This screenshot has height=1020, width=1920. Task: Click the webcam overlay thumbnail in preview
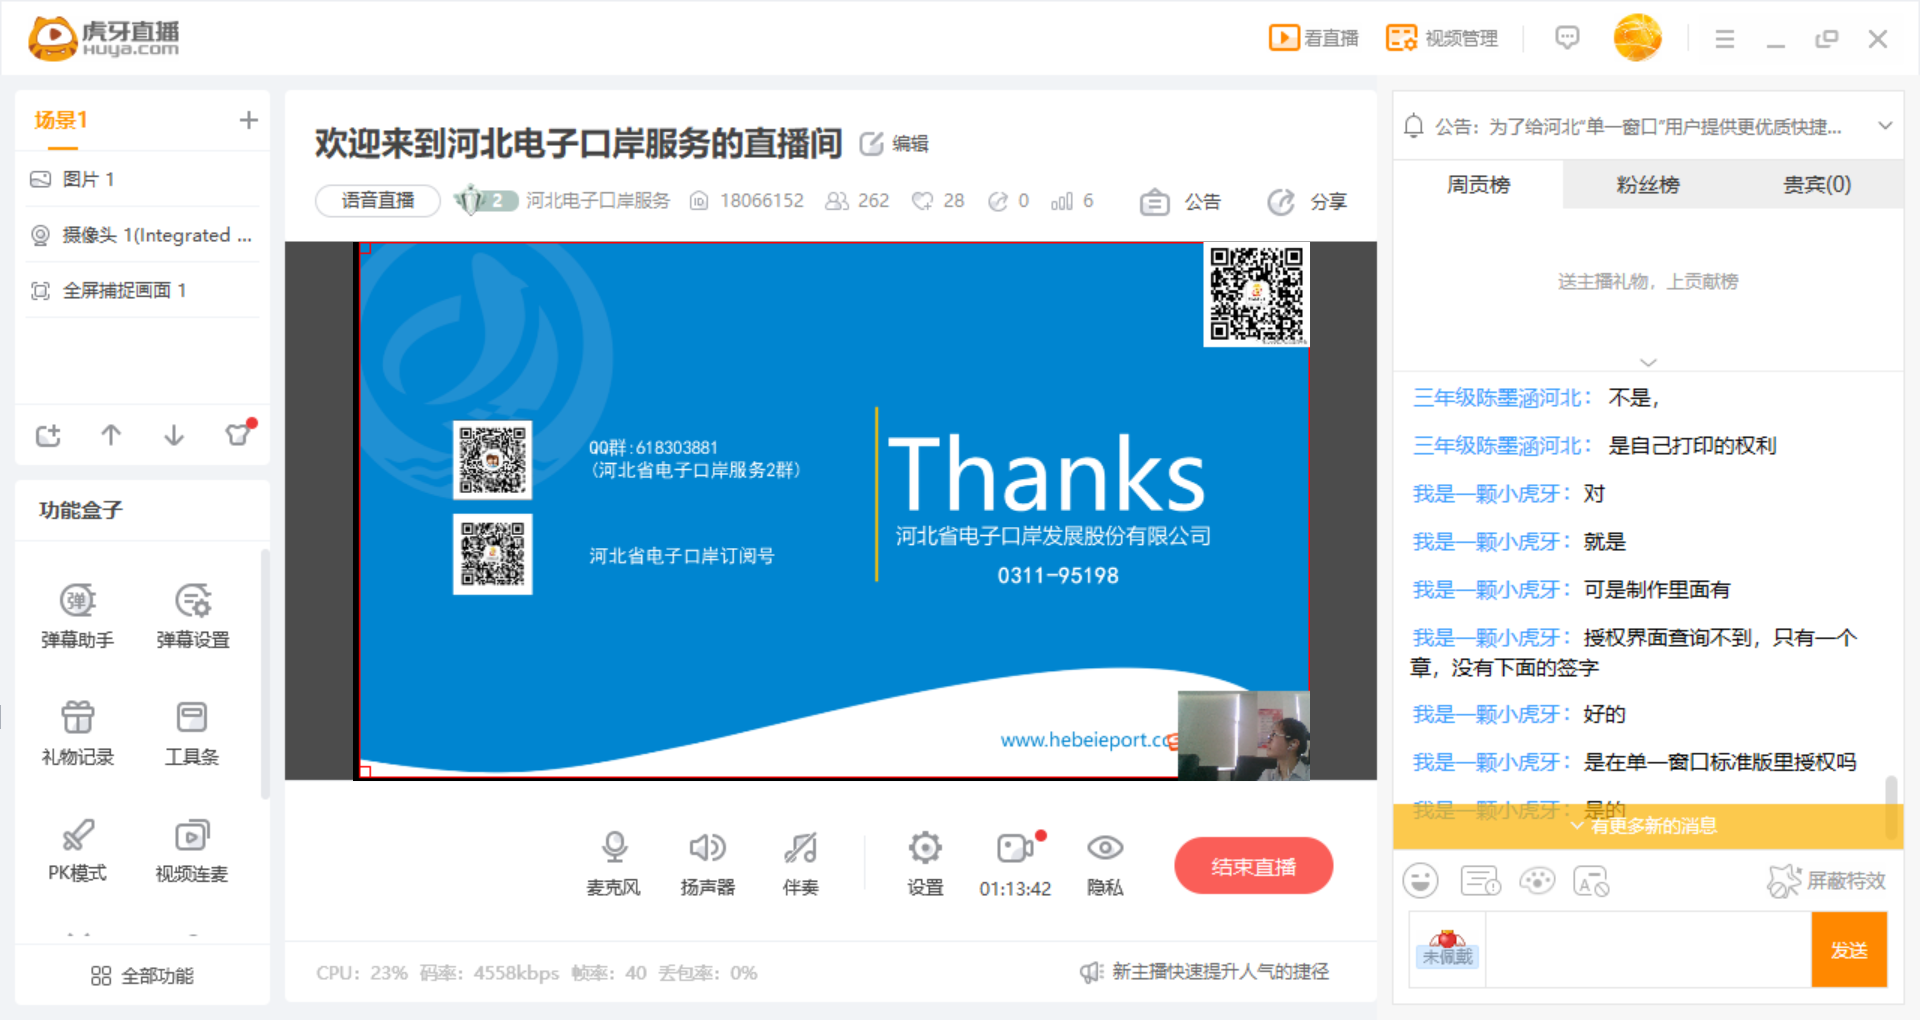pos(1243,735)
